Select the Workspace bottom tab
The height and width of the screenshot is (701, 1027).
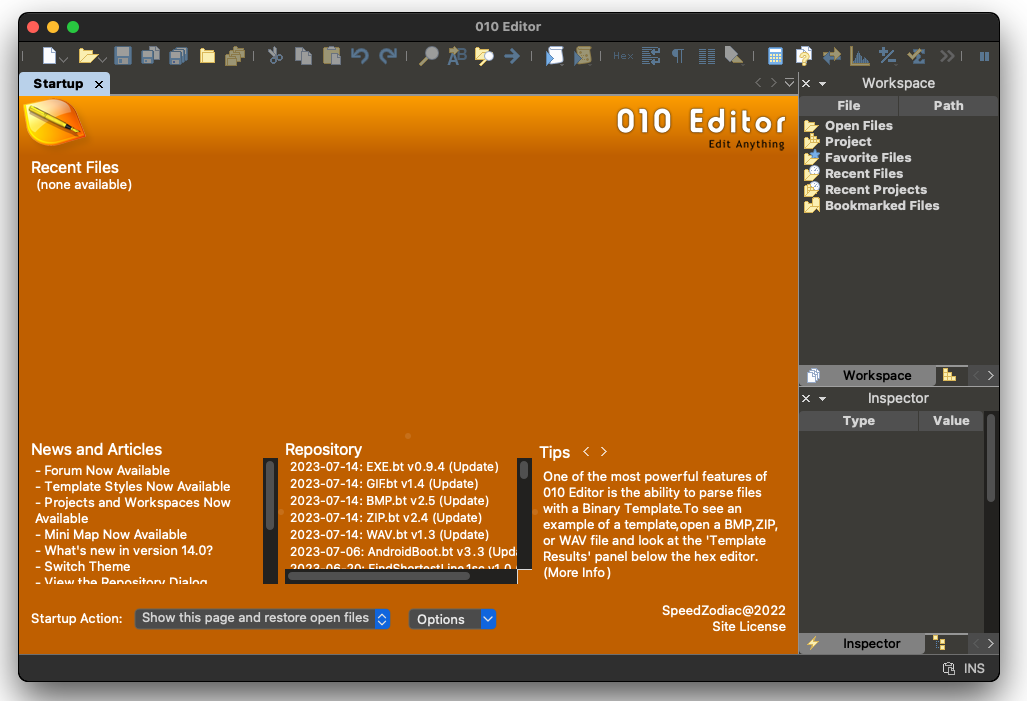876,376
